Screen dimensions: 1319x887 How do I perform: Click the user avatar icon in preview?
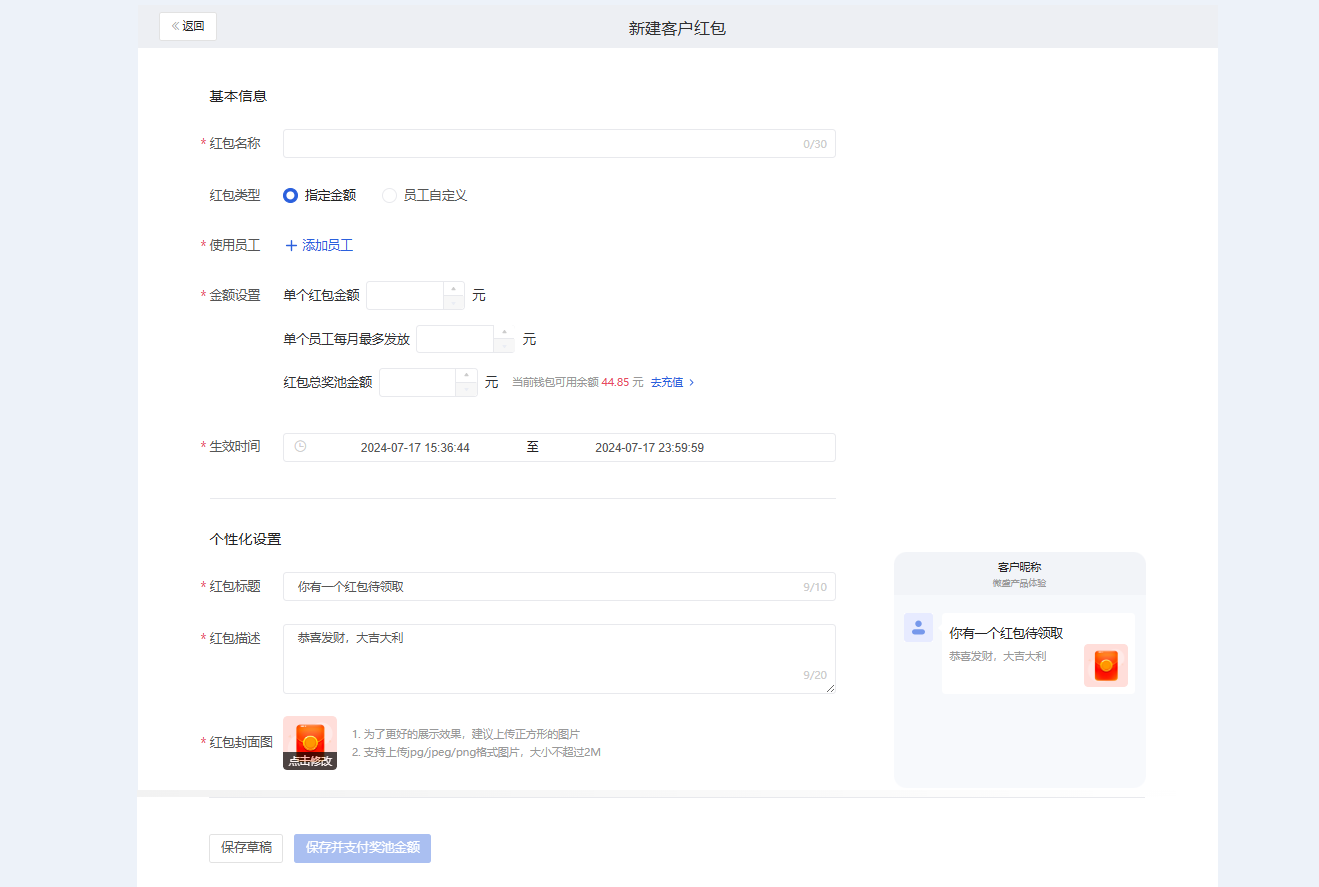(918, 627)
